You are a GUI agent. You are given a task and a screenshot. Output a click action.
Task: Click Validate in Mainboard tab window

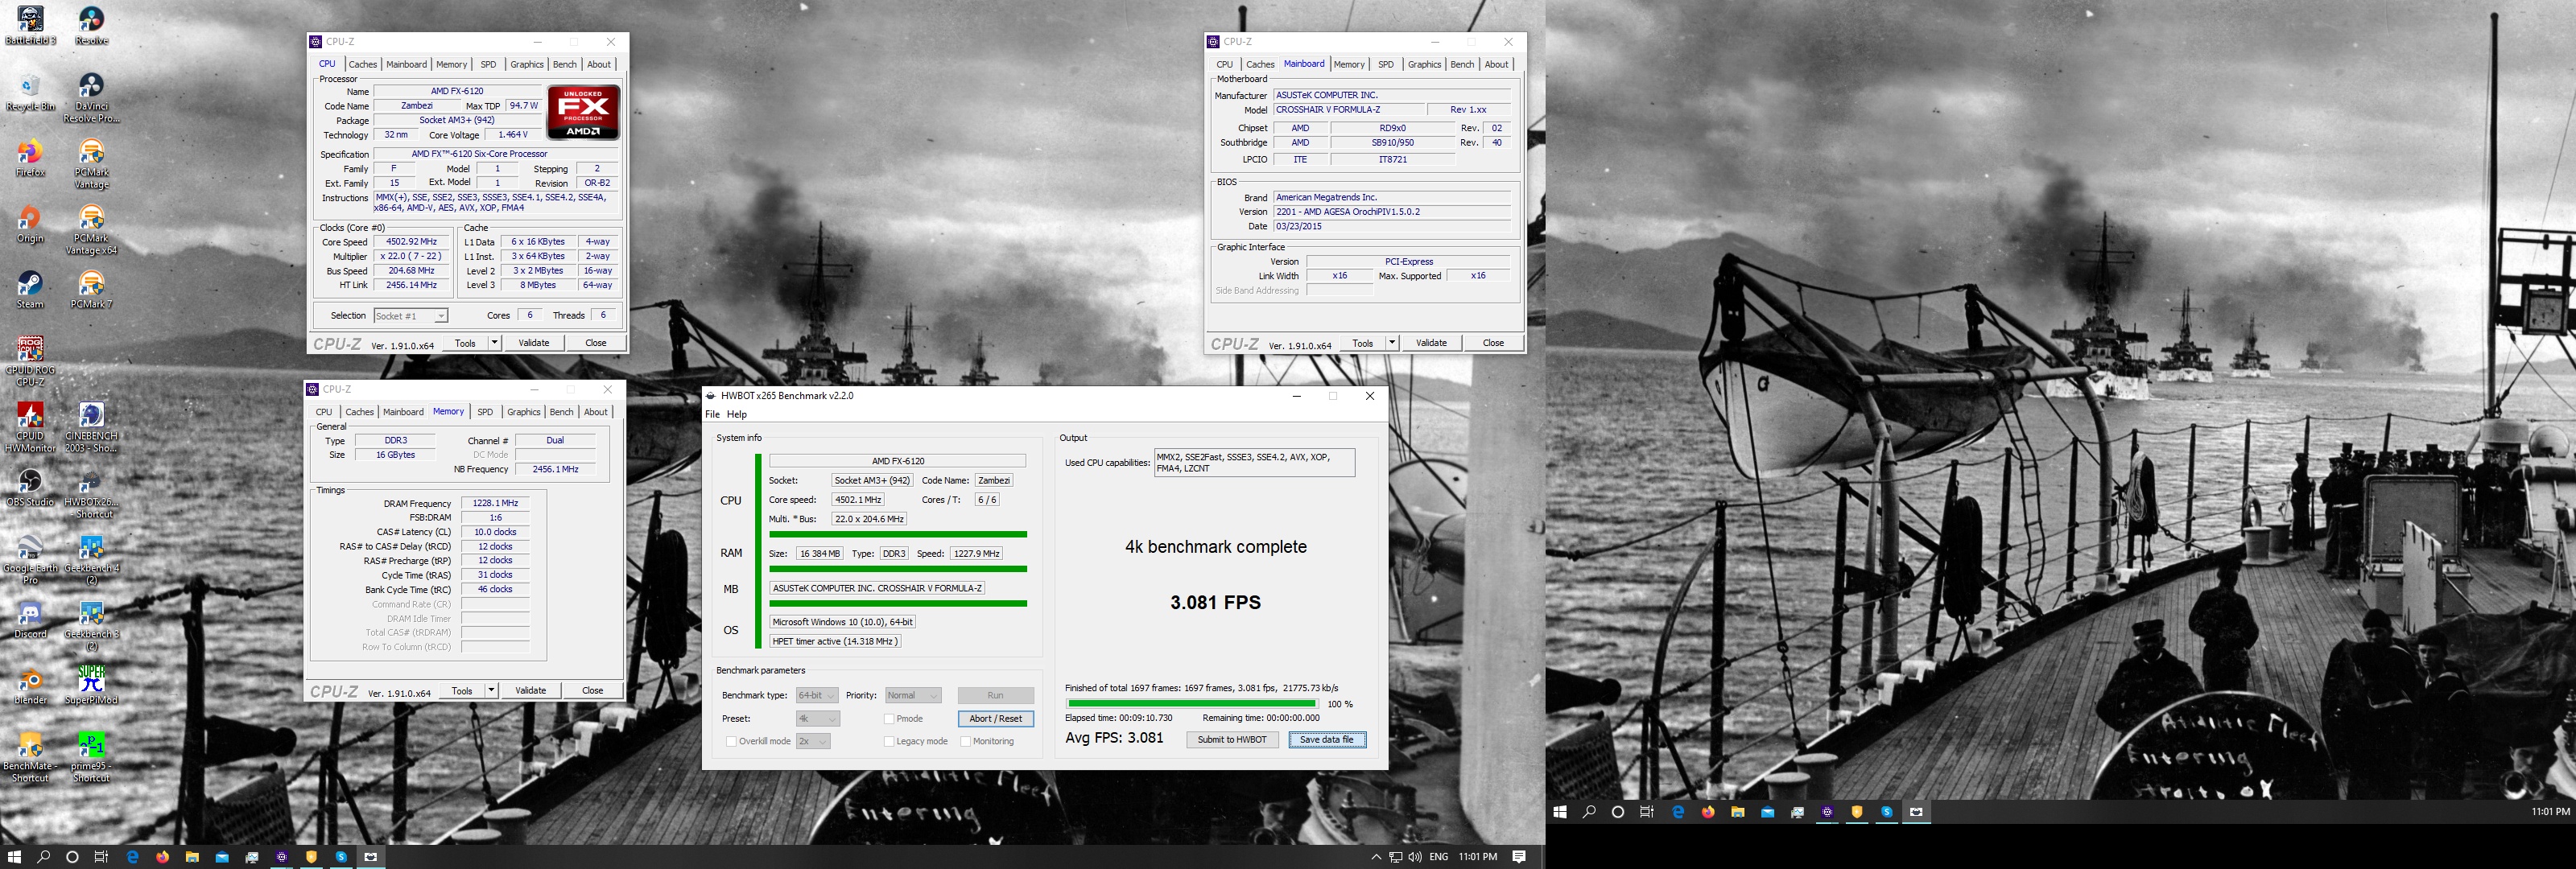(x=1431, y=343)
